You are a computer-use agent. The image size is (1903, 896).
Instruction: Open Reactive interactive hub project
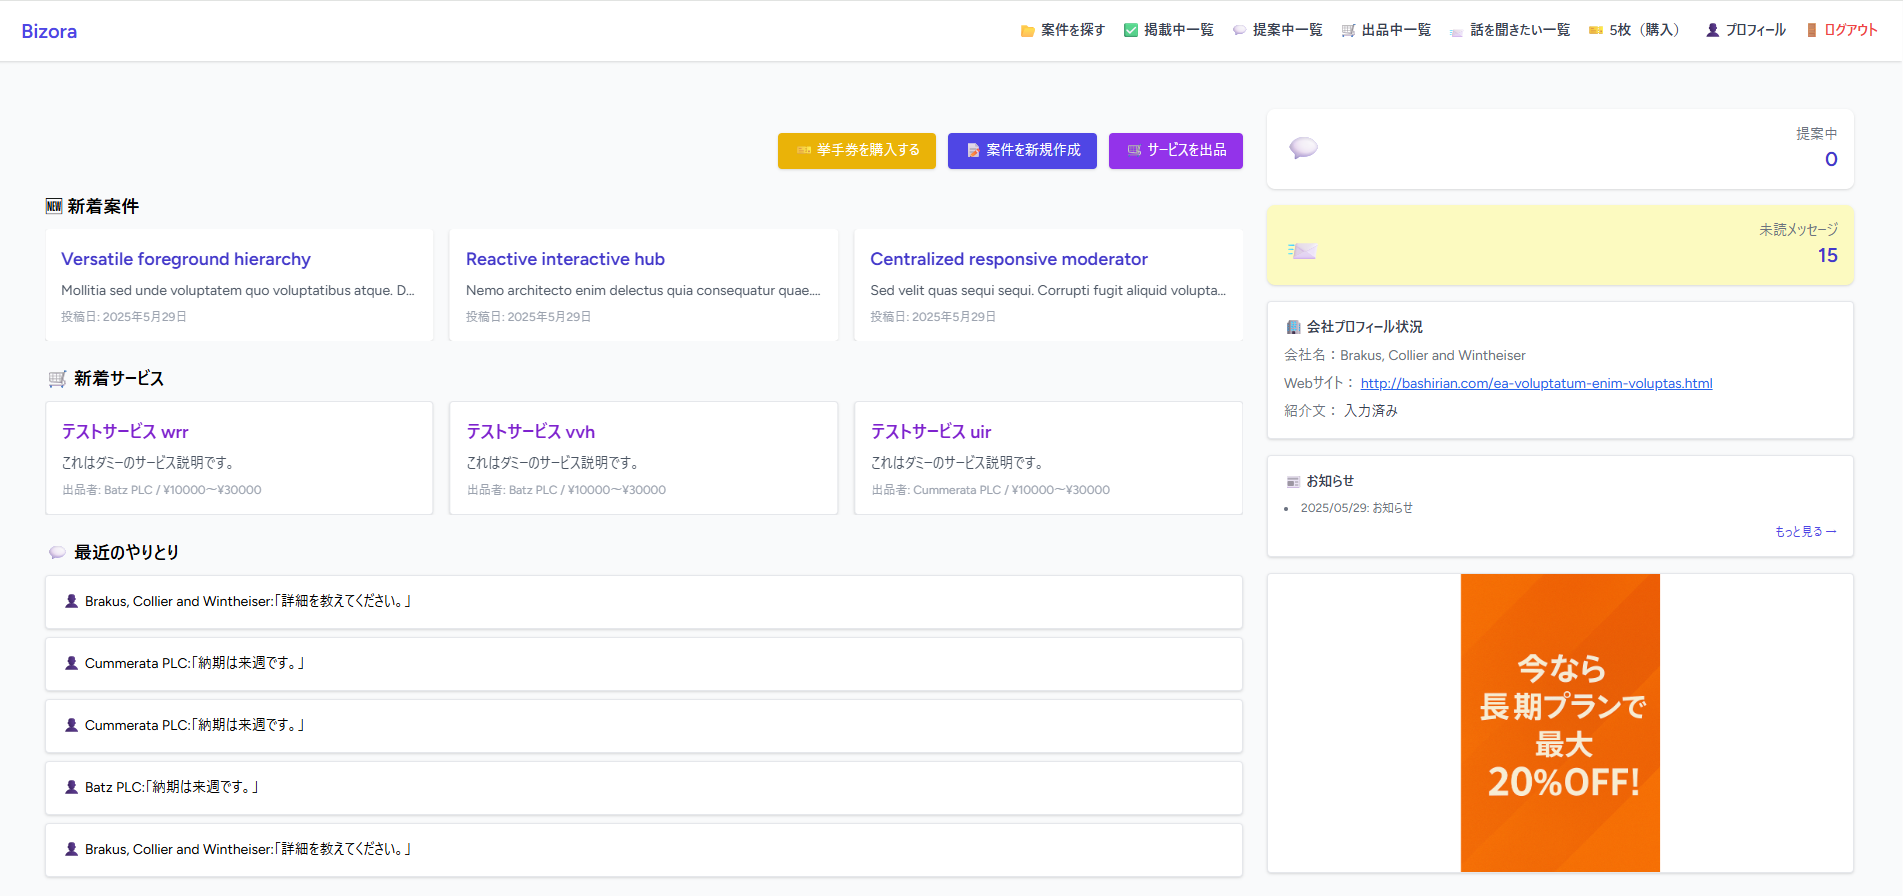pyautogui.click(x=565, y=259)
